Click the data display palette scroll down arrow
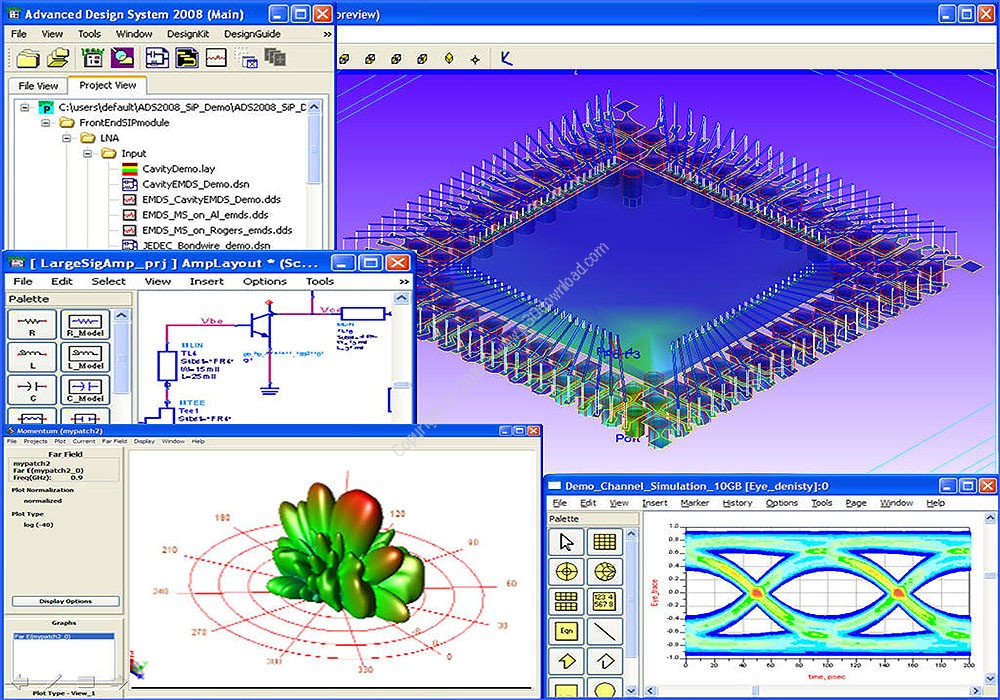This screenshot has width=1000, height=700. point(631,690)
